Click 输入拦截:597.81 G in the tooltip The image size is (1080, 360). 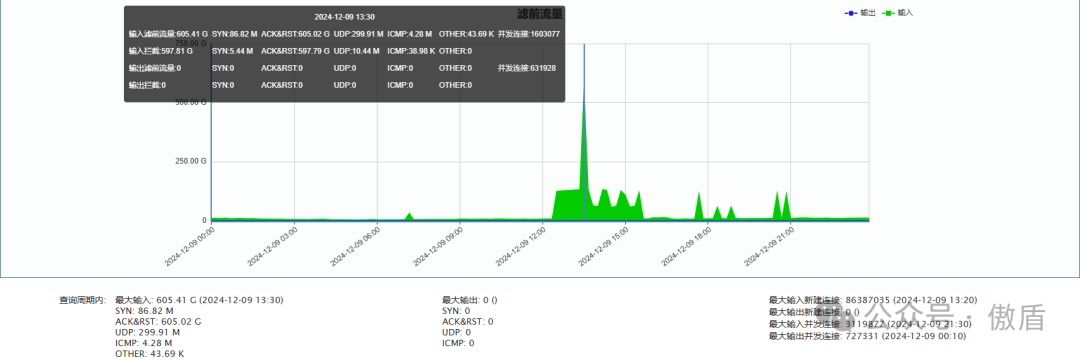pyautogui.click(x=160, y=51)
